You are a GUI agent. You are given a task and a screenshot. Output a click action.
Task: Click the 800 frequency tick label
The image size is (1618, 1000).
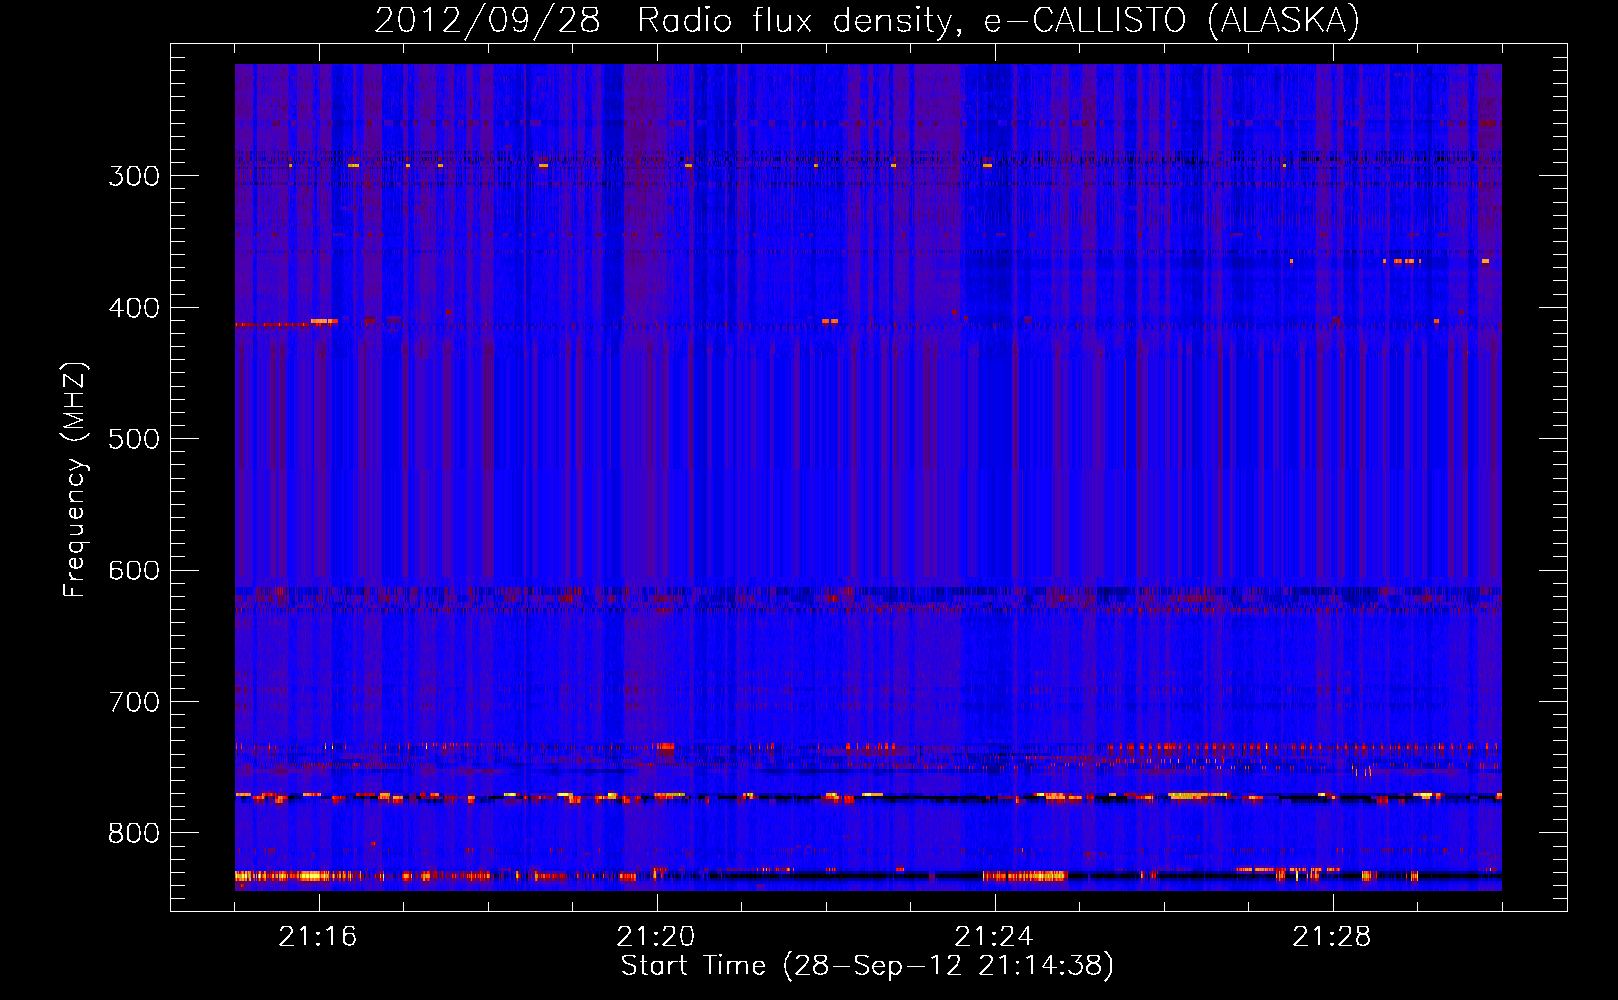coord(134,834)
